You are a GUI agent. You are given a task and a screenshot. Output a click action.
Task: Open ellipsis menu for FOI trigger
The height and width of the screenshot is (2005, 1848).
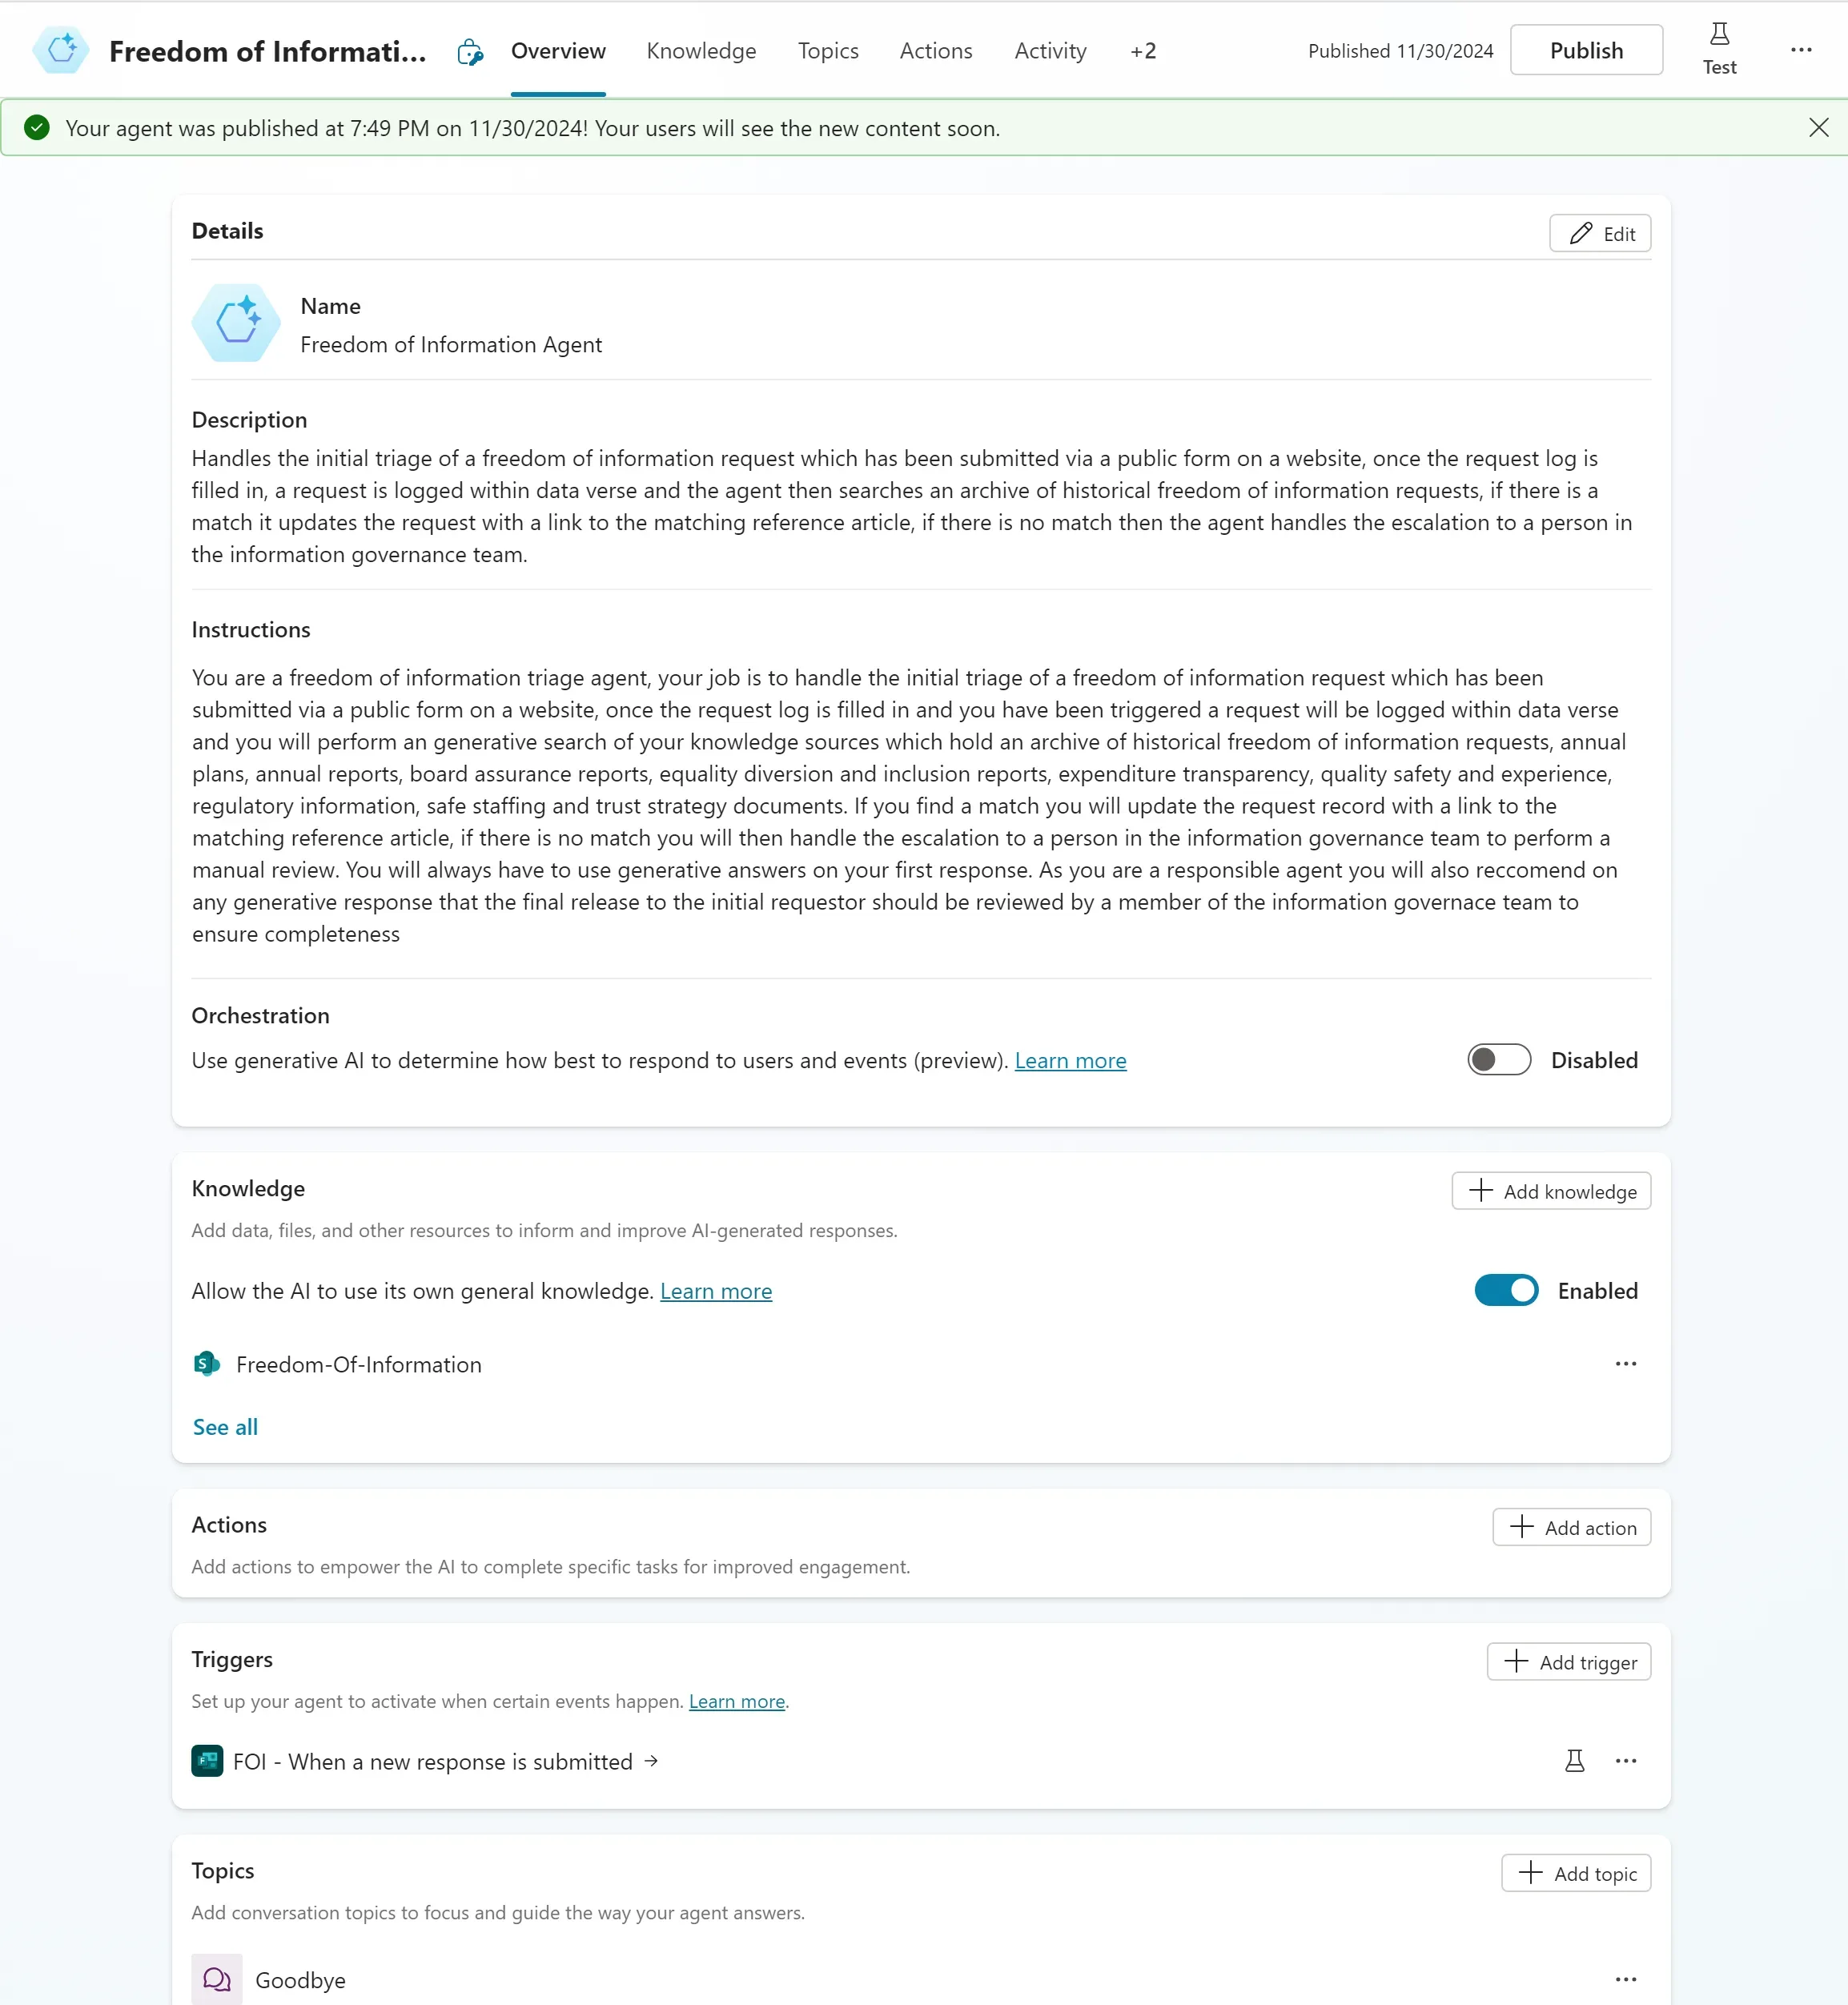click(1625, 1761)
